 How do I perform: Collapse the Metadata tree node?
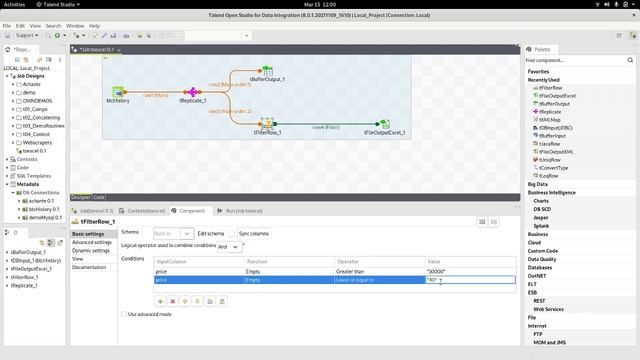[x=7, y=184]
